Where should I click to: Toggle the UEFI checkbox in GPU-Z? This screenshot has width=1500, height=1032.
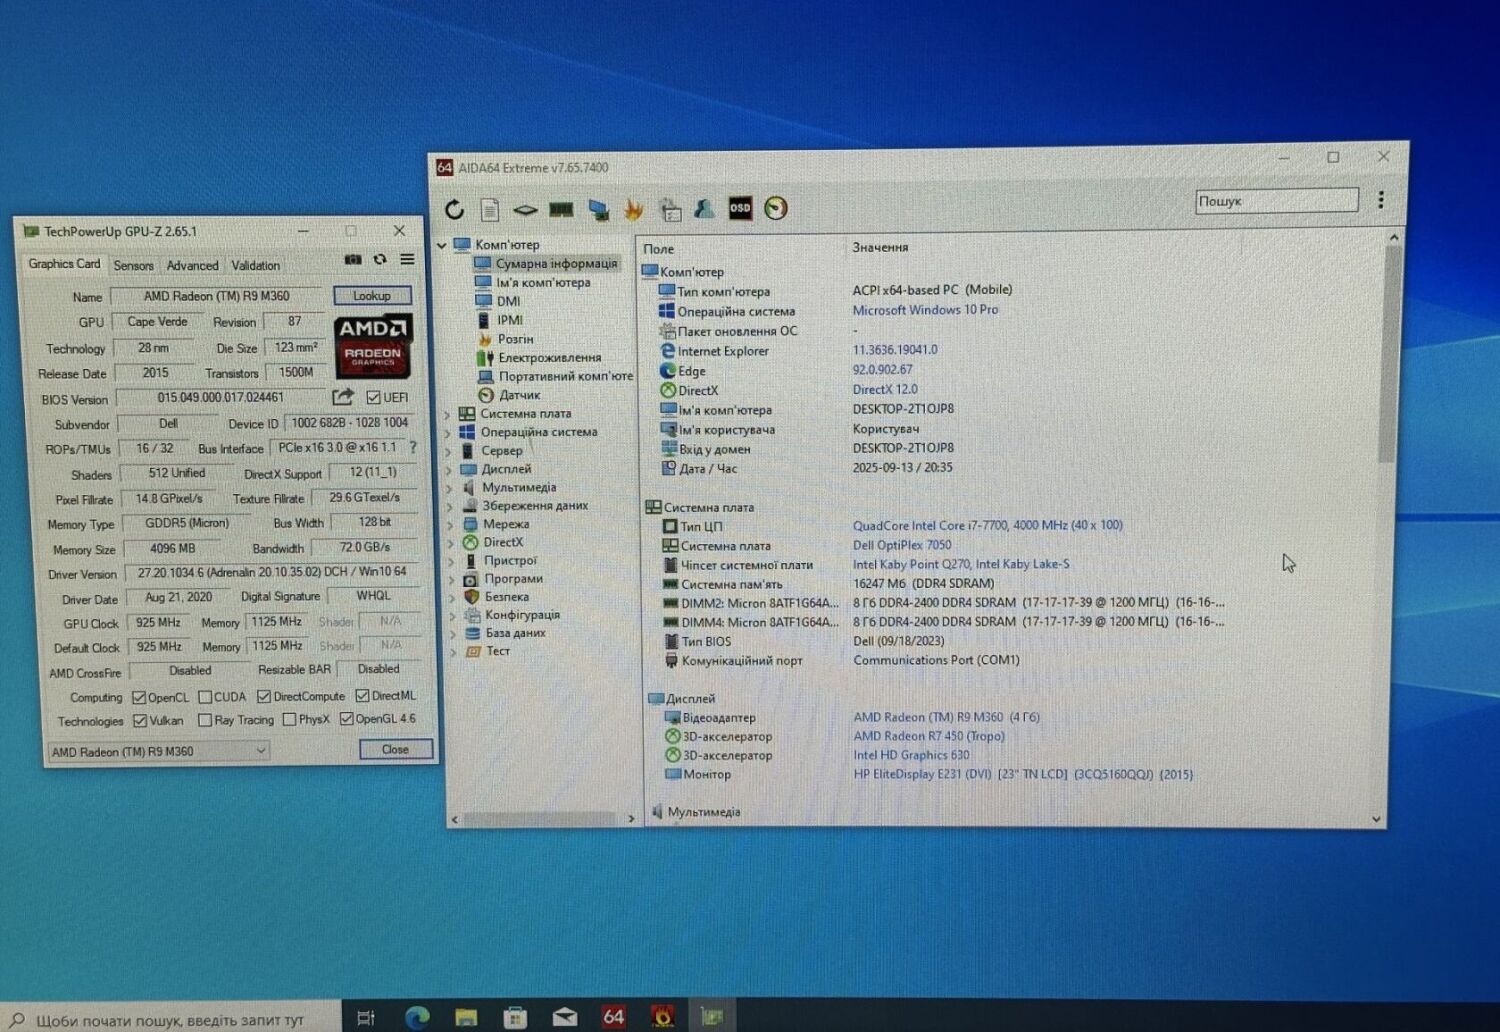pos(371,397)
